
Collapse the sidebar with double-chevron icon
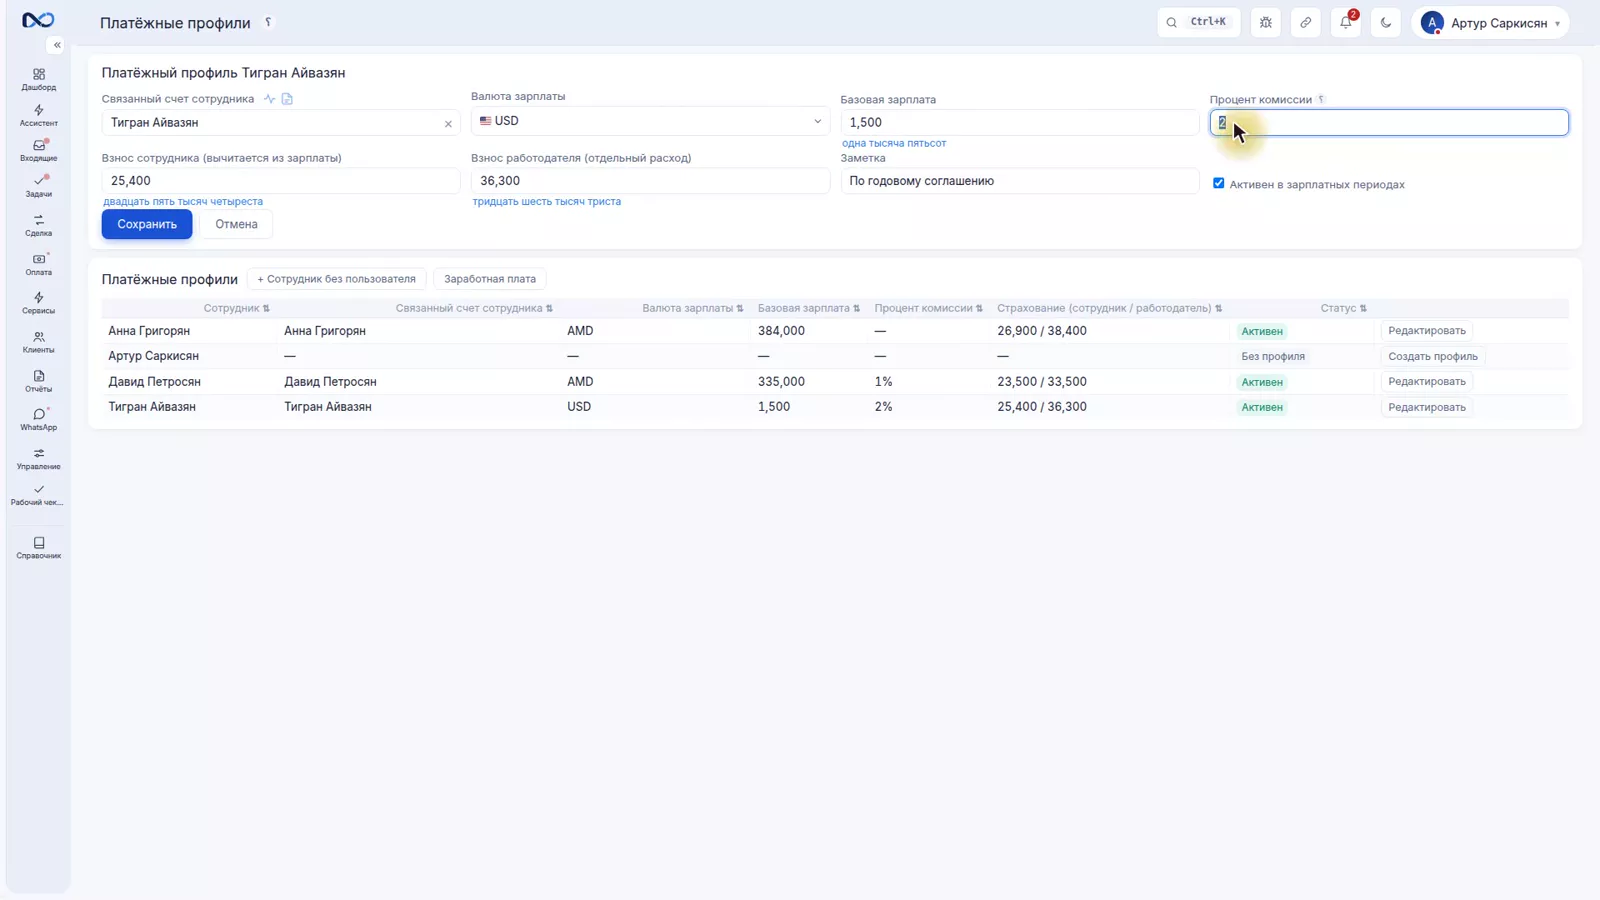57,45
